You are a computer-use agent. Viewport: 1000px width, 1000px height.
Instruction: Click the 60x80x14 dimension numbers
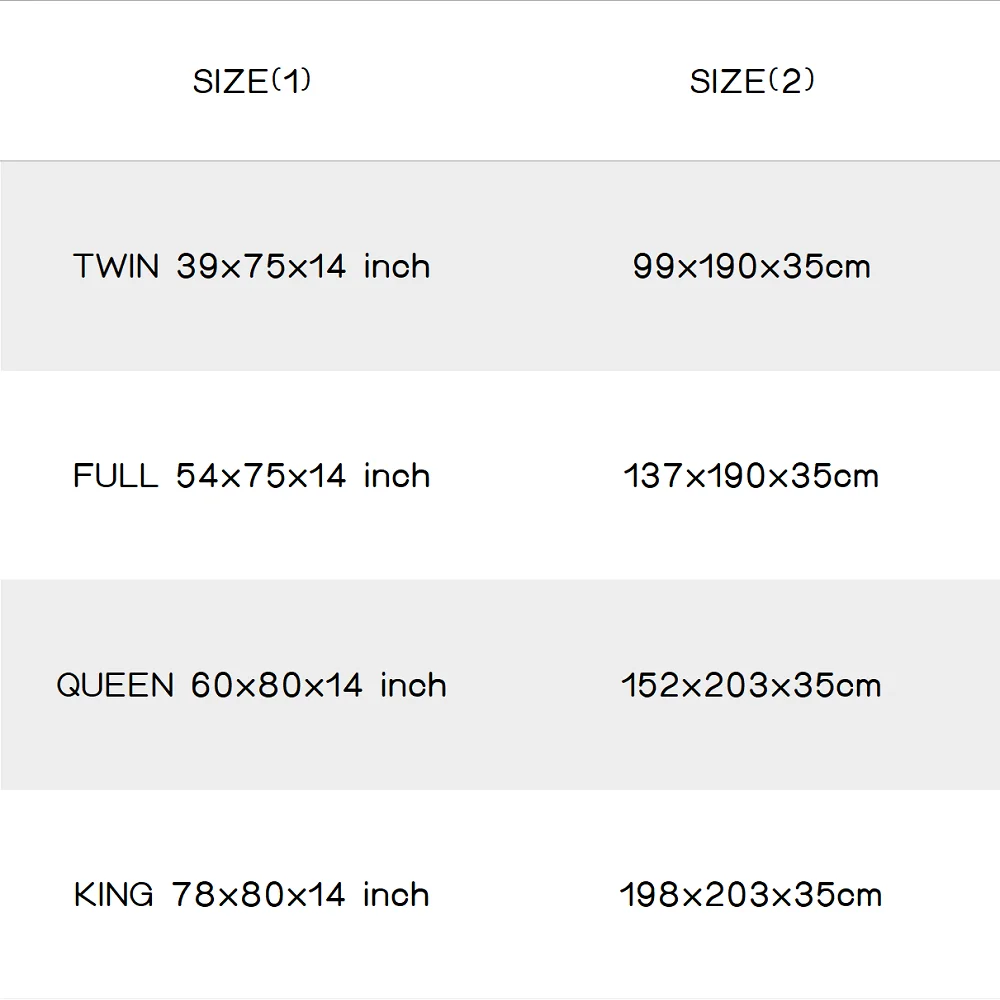[277, 686]
